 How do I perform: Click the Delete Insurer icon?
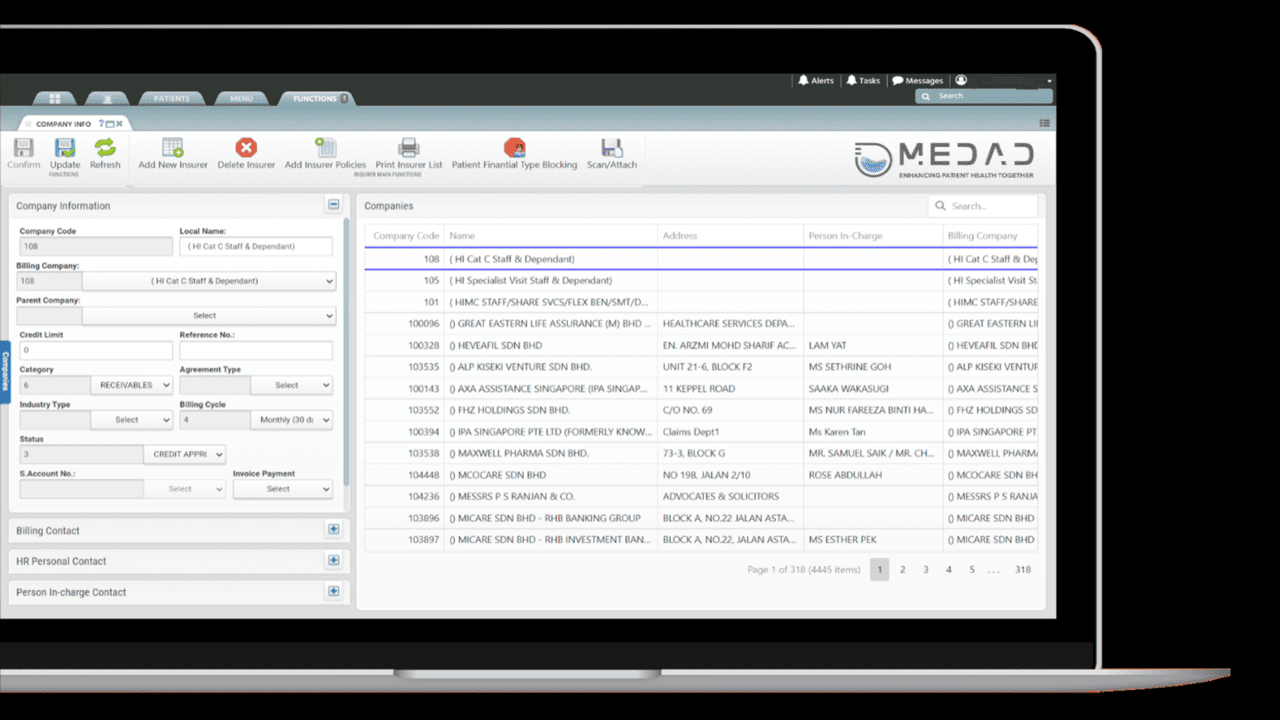tap(246, 148)
